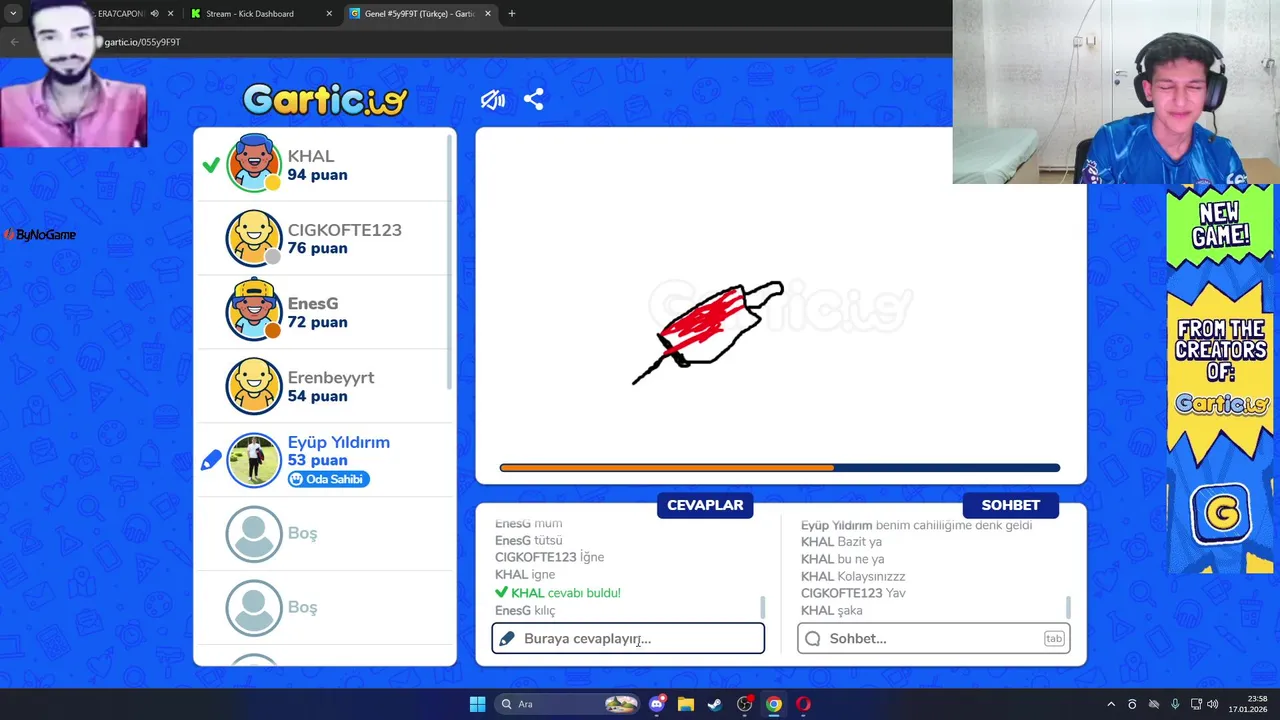Image resolution: width=1280 pixels, height=720 pixels.
Task: Click 'KHAL Kolaysınızzz' chat message
Action: (x=853, y=576)
